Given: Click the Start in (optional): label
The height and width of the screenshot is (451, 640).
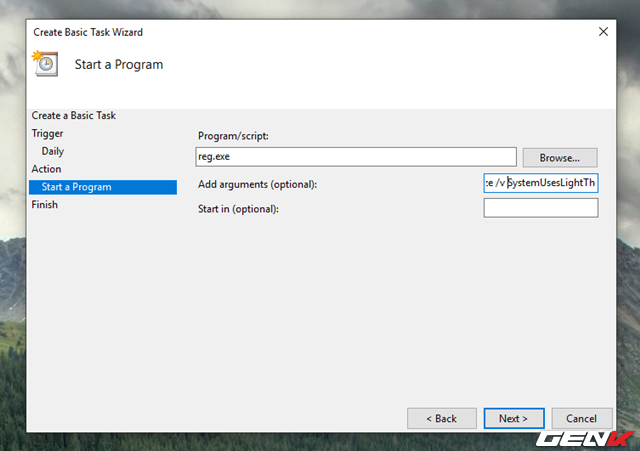Looking at the screenshot, I should pos(238,209).
